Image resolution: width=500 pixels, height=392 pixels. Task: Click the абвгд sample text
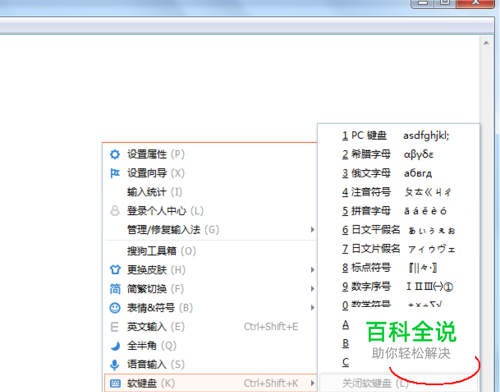coord(418,173)
